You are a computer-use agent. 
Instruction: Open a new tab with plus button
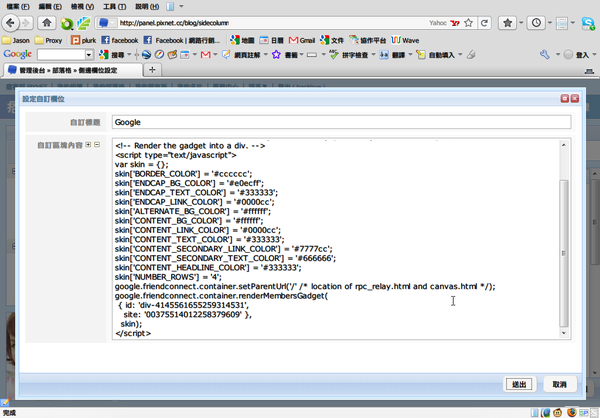152,70
